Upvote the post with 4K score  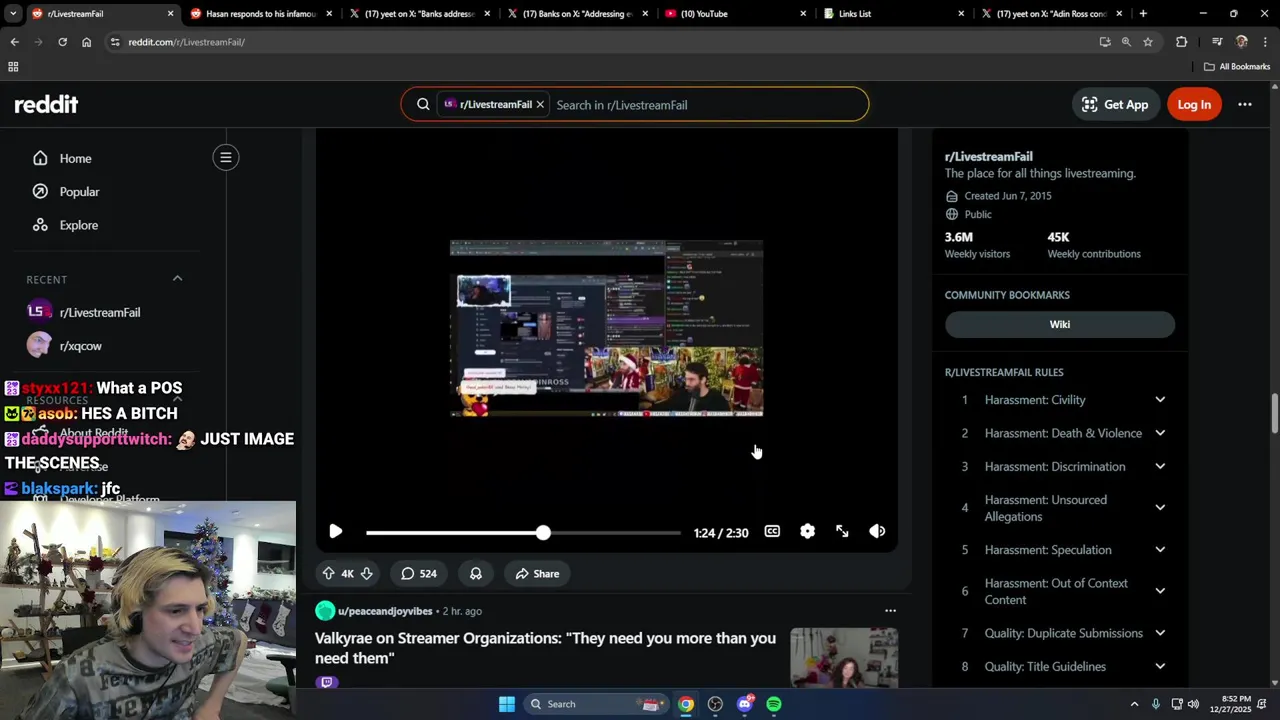328,573
